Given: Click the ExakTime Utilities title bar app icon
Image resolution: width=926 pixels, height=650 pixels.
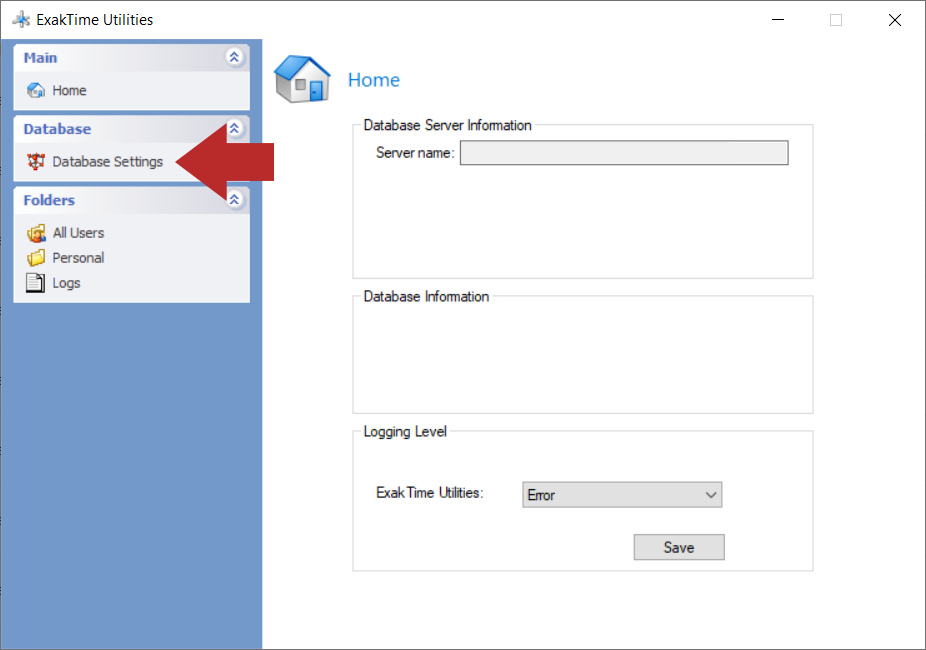Looking at the screenshot, I should [x=21, y=19].
